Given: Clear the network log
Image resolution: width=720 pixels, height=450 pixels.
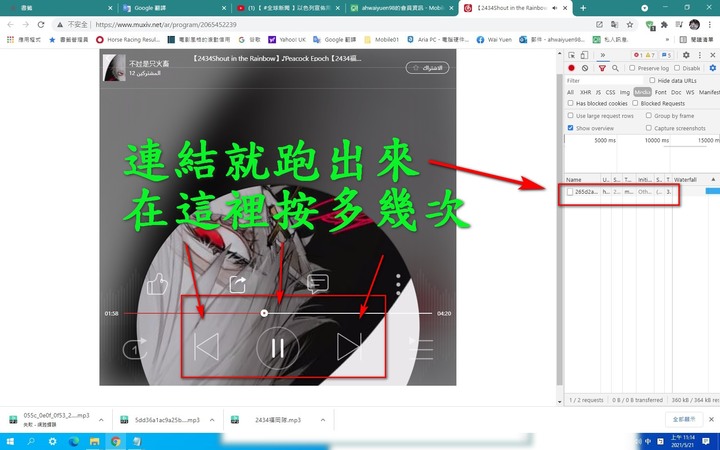Looking at the screenshot, I should click(585, 68).
